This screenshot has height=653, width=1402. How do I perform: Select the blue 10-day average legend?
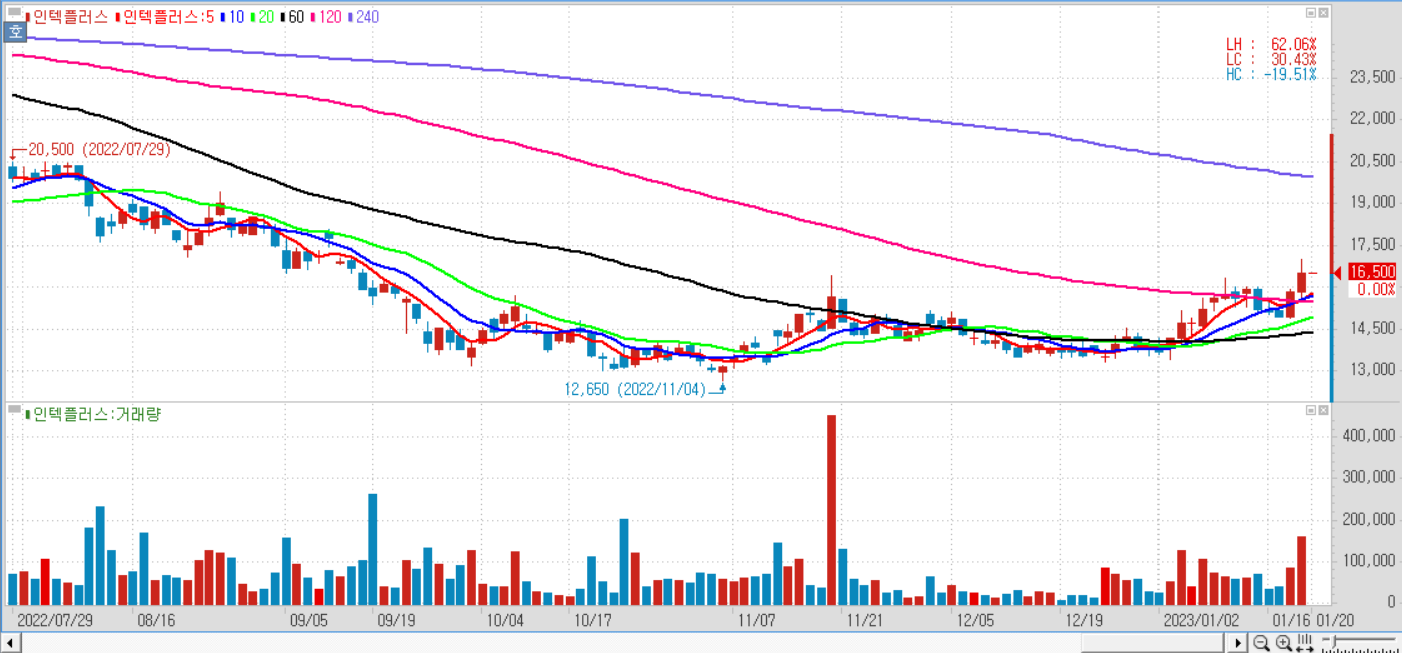[x=232, y=17]
